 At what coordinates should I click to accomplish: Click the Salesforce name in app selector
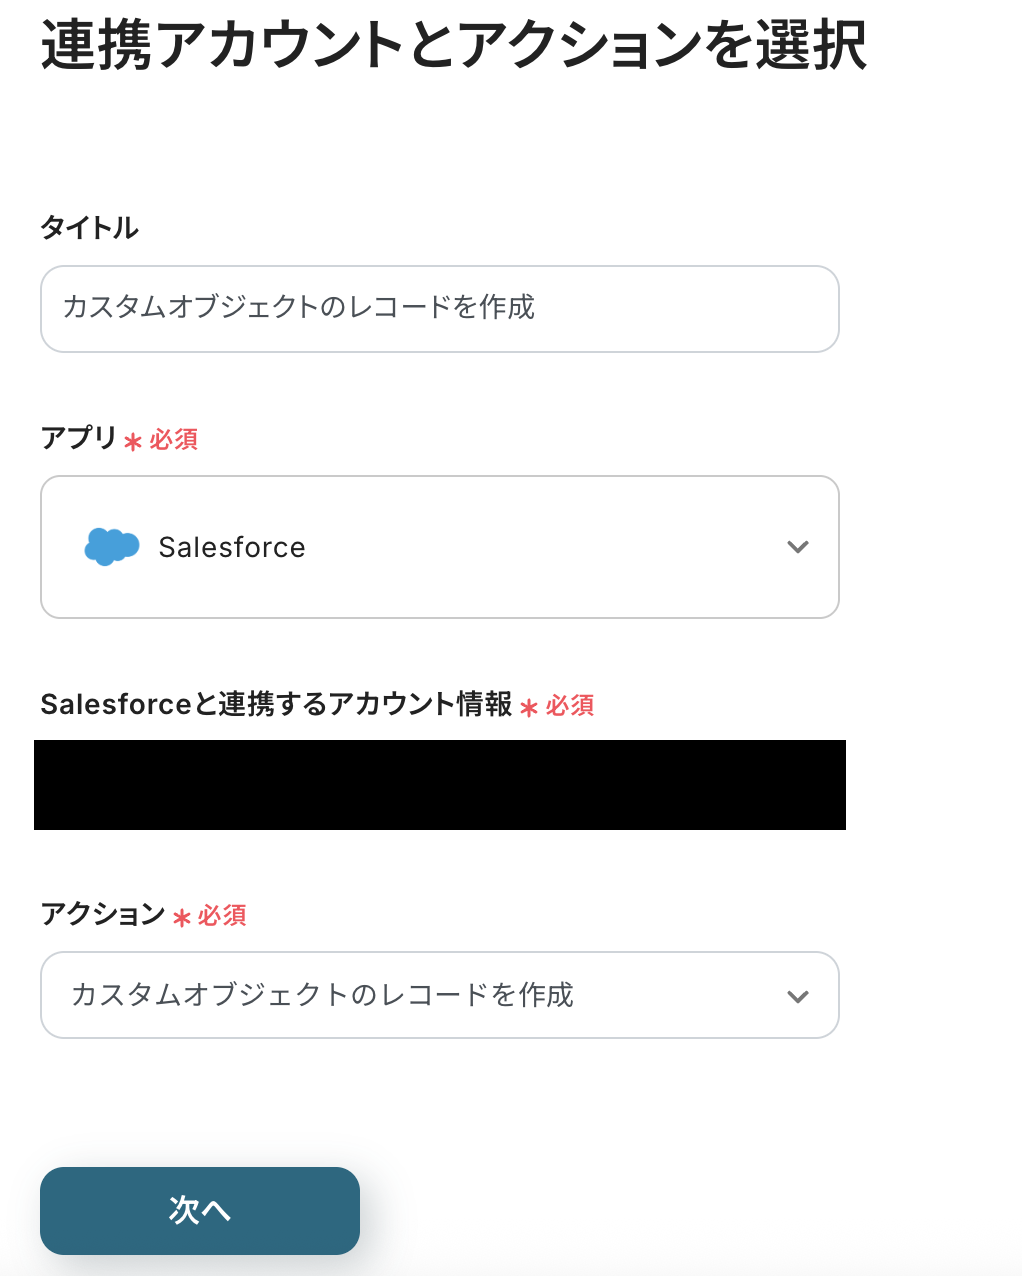pyautogui.click(x=232, y=547)
